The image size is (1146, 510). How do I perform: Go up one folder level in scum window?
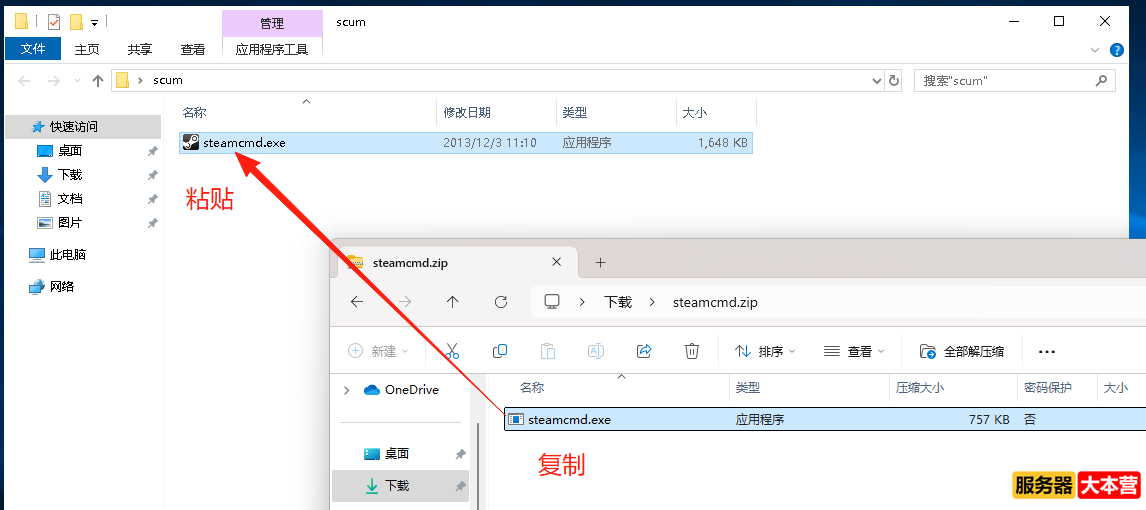tap(98, 81)
